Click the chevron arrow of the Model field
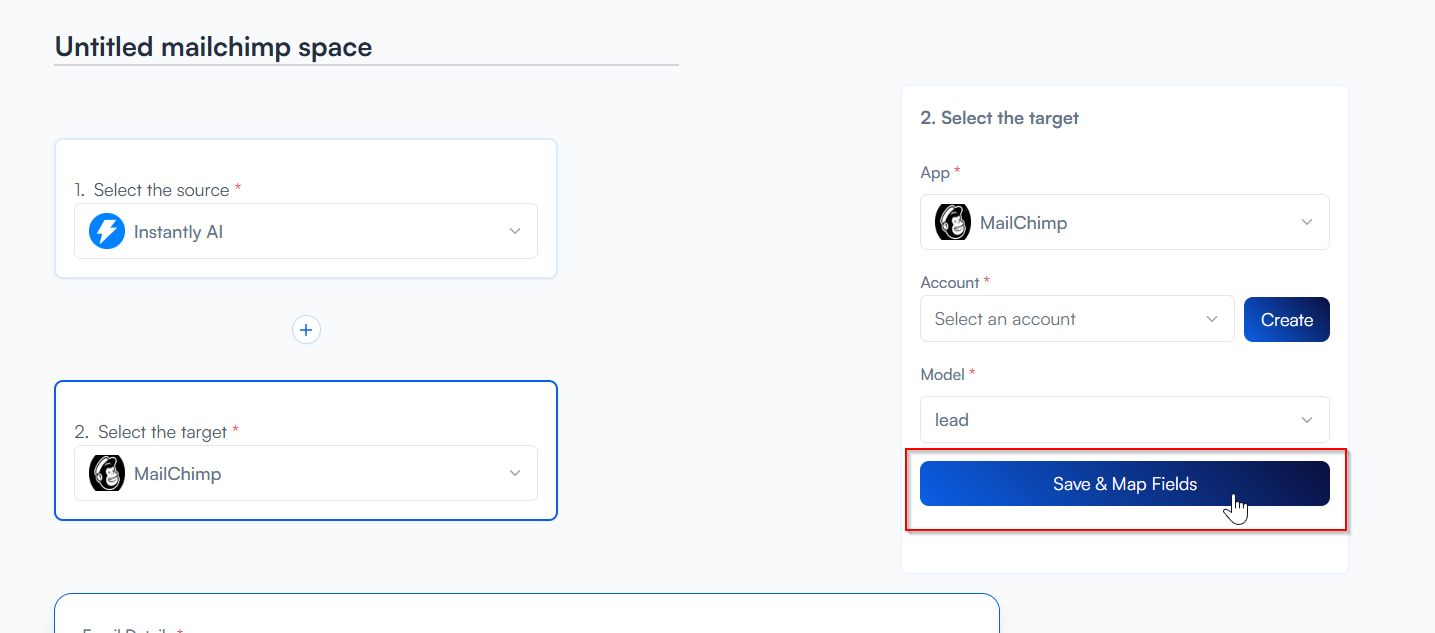Viewport: 1435px width, 633px height. click(x=1307, y=420)
